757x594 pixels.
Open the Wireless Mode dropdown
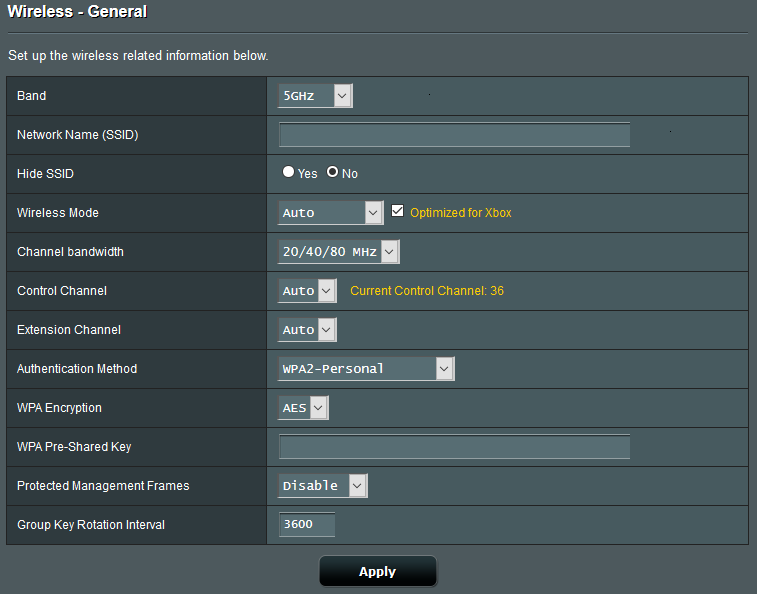tap(331, 212)
